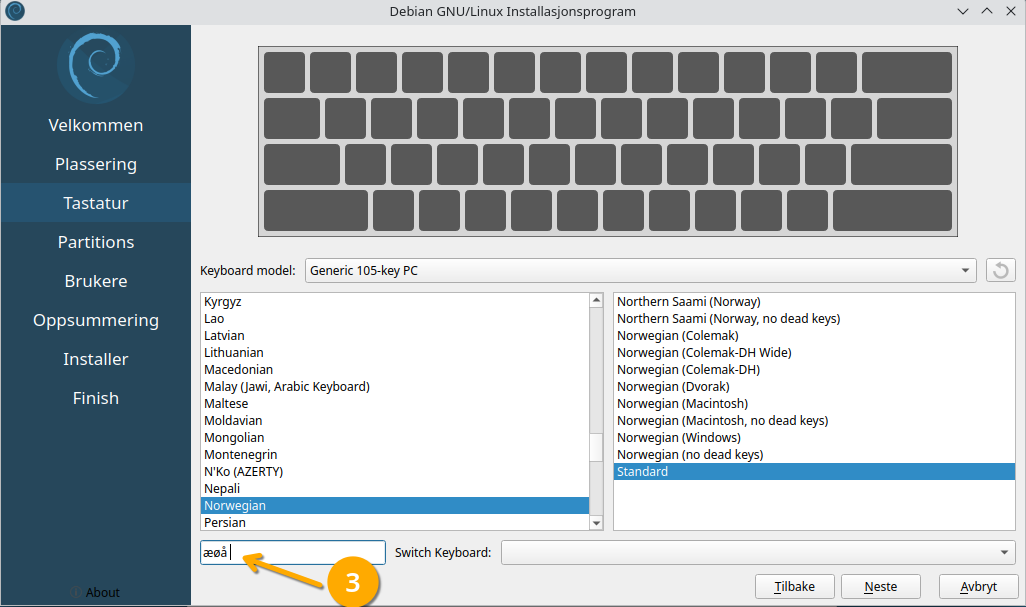Screen dimensions: 1026x607
Task: Click the About info icon
Action: [76, 592]
